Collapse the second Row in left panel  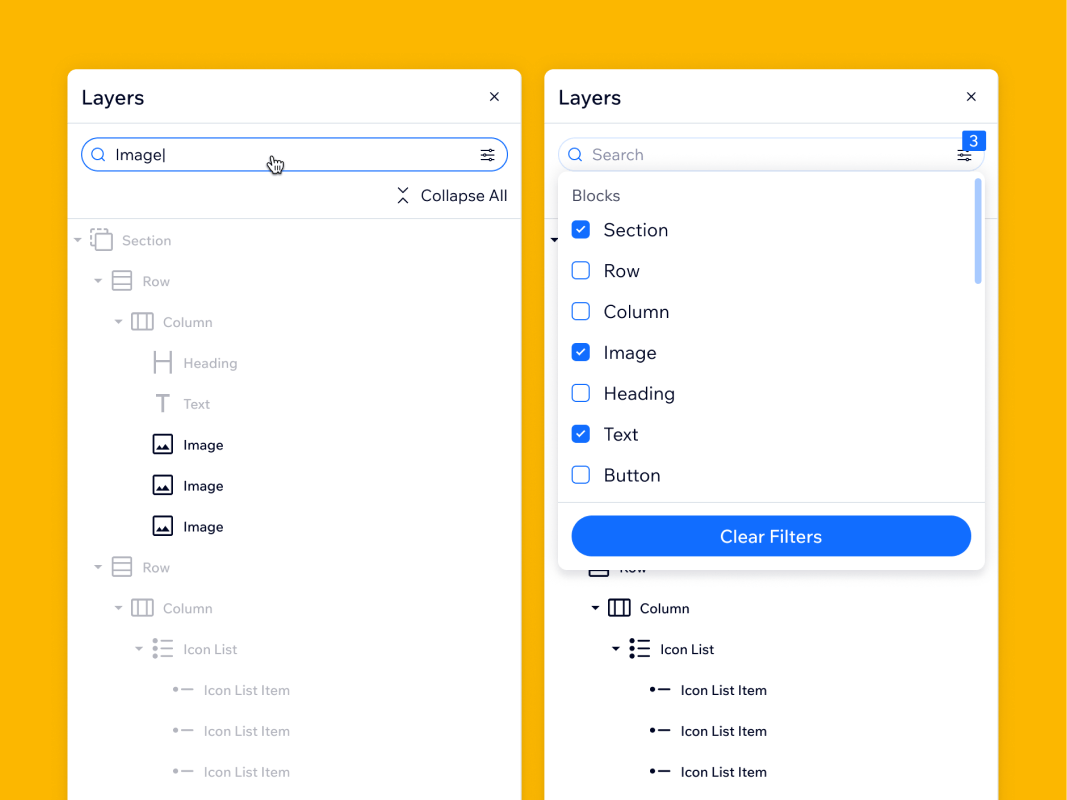click(x=97, y=567)
